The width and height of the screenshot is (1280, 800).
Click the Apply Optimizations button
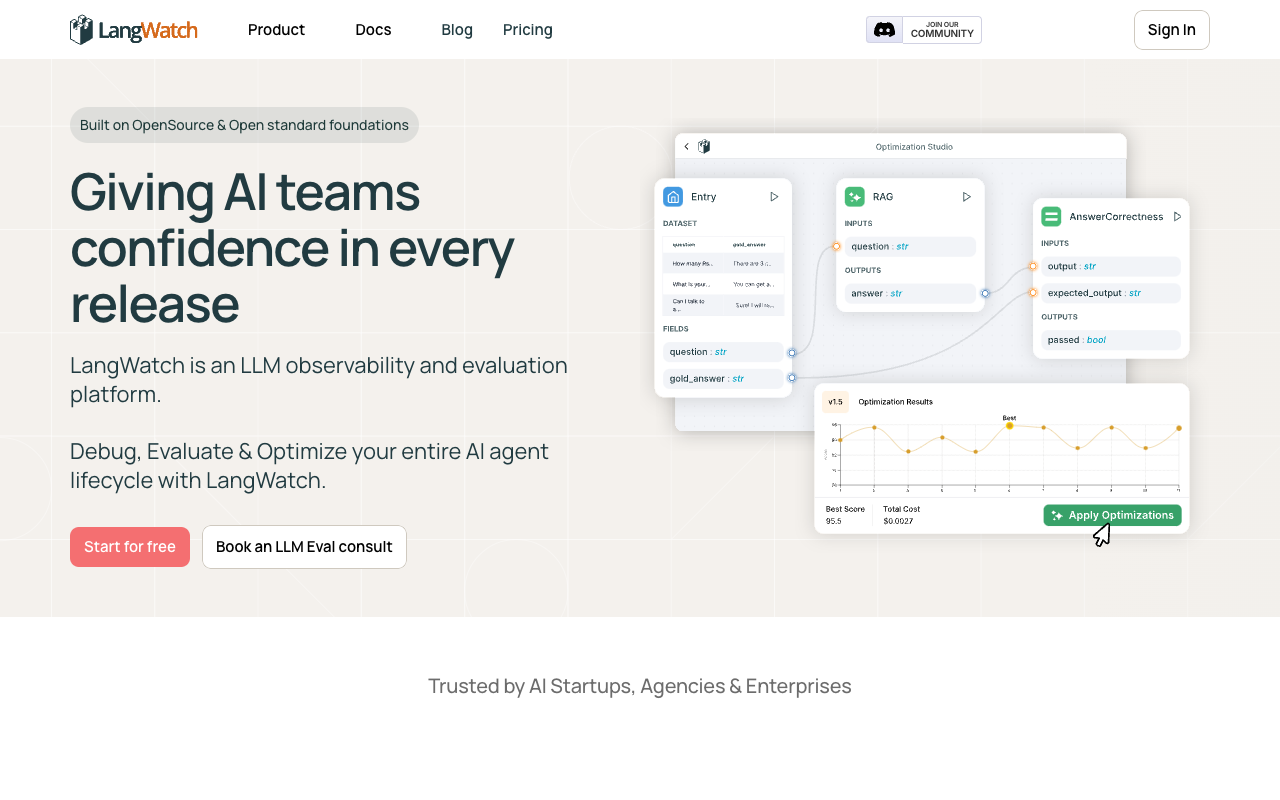point(1112,515)
